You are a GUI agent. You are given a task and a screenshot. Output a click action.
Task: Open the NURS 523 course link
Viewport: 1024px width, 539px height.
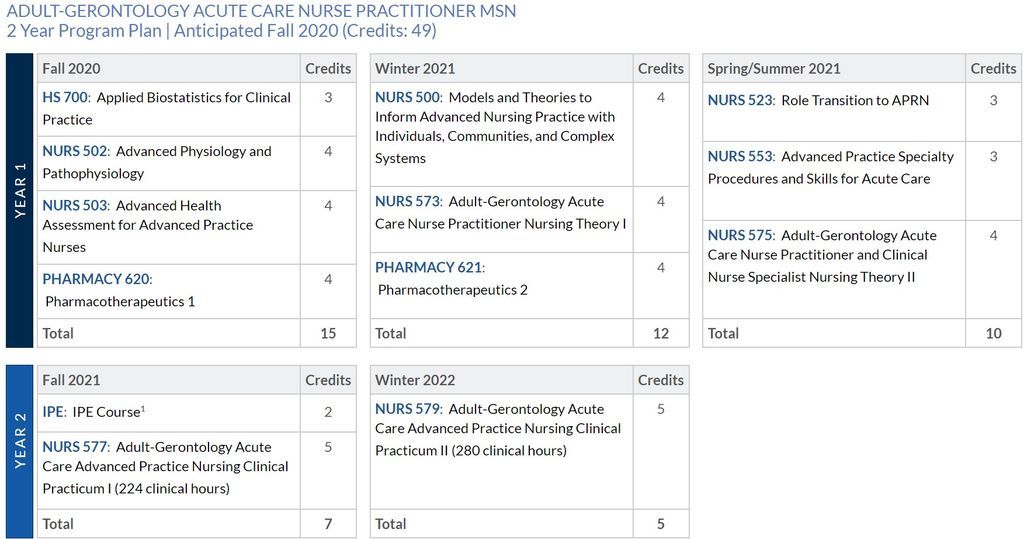pyautogui.click(x=740, y=100)
